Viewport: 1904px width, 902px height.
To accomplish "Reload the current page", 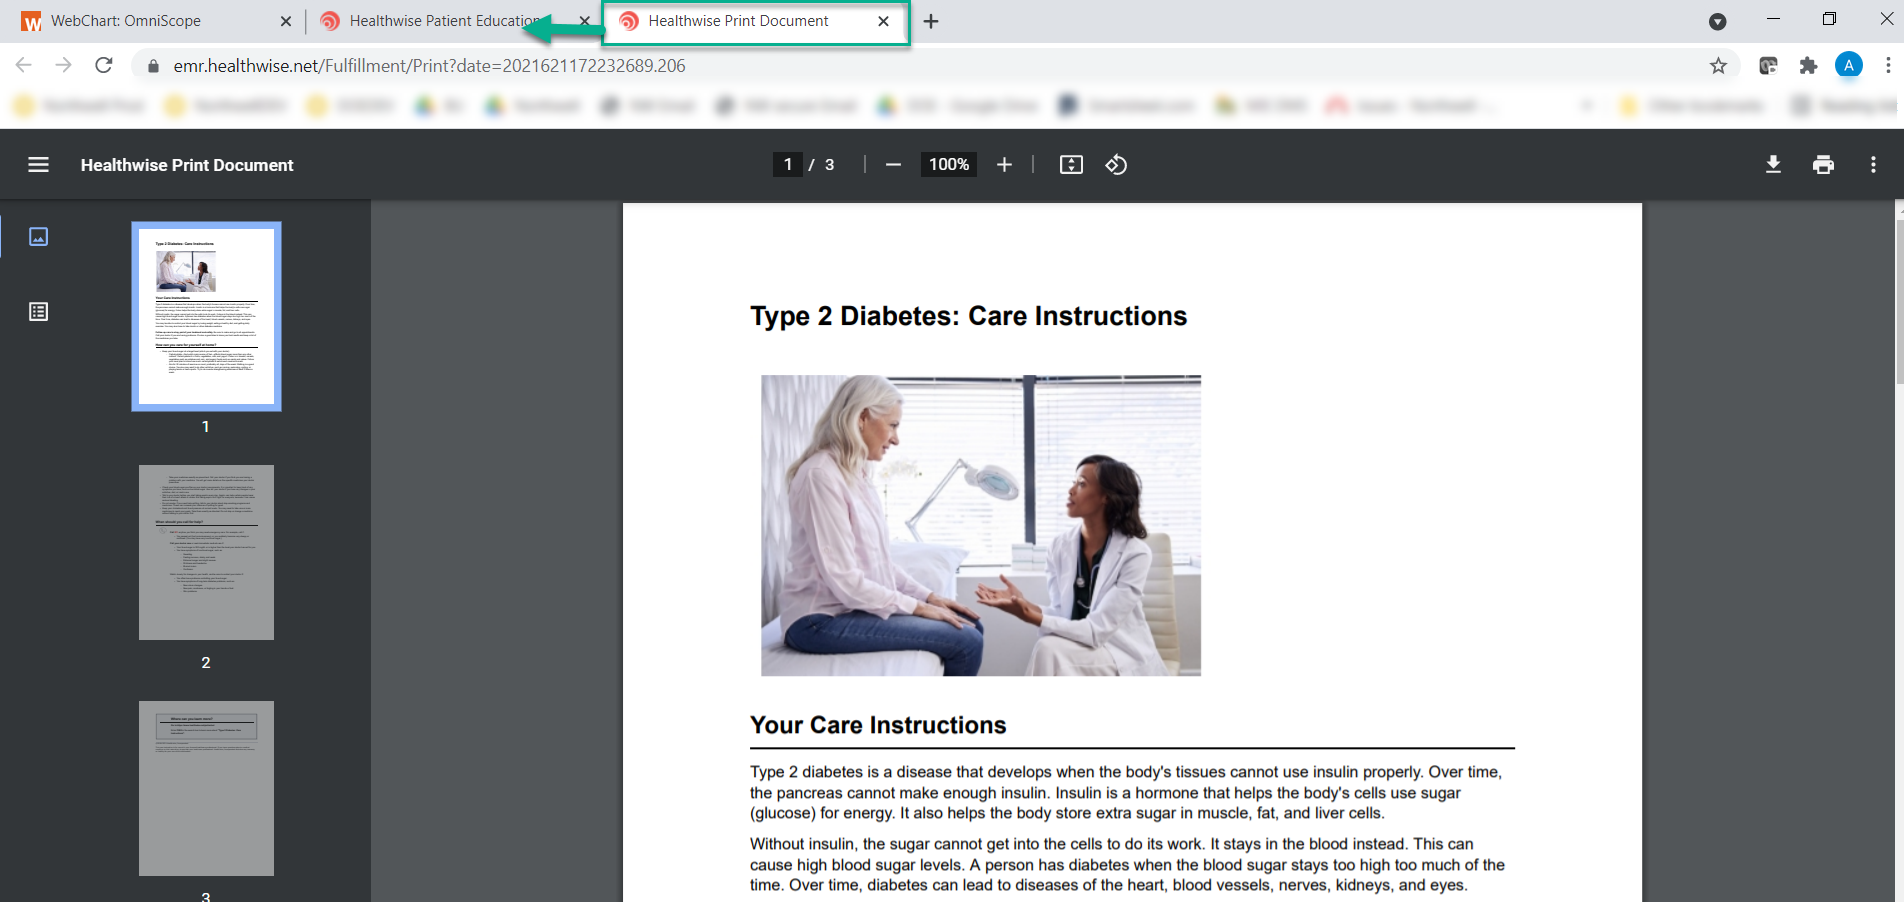I will (104, 66).
